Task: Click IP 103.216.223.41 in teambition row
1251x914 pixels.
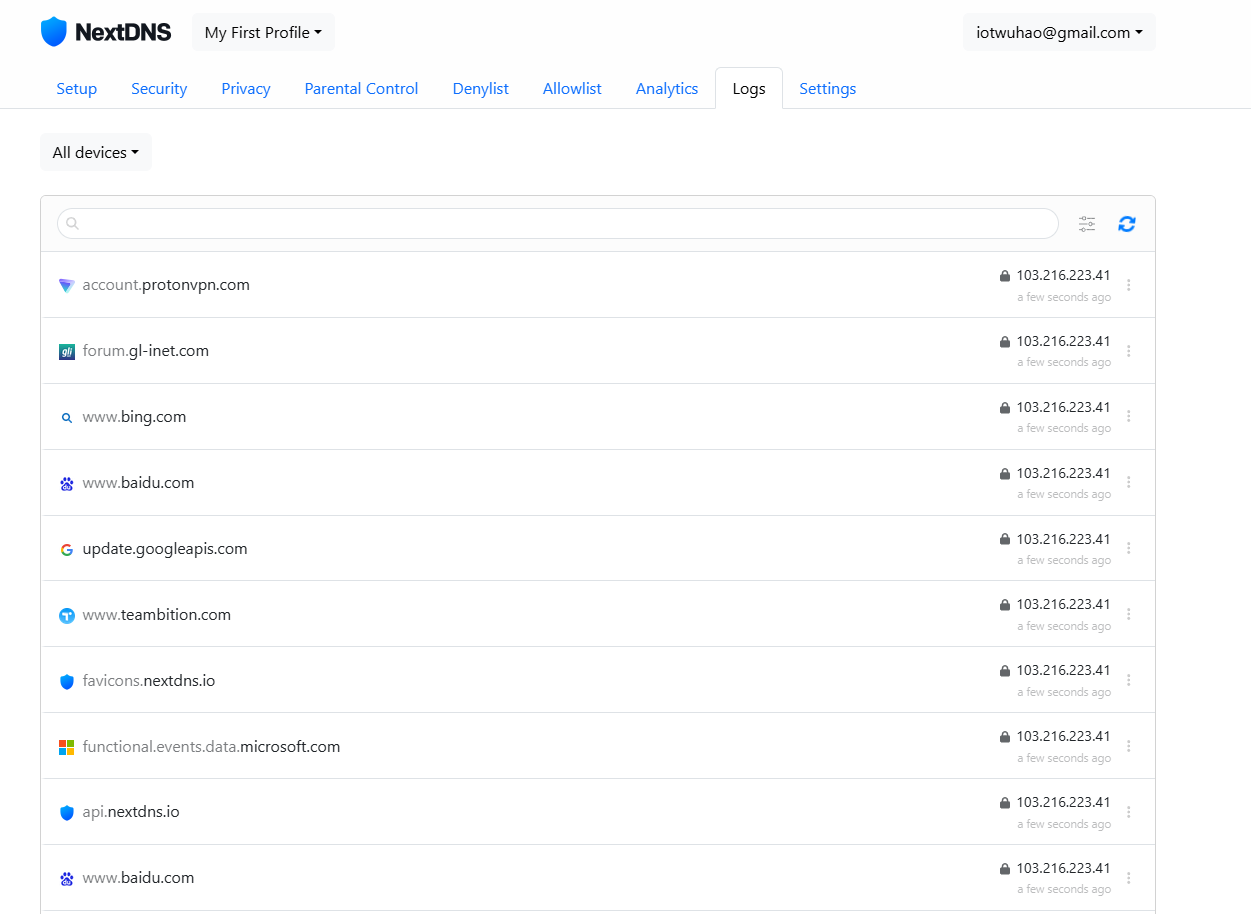Action: click(x=1064, y=605)
